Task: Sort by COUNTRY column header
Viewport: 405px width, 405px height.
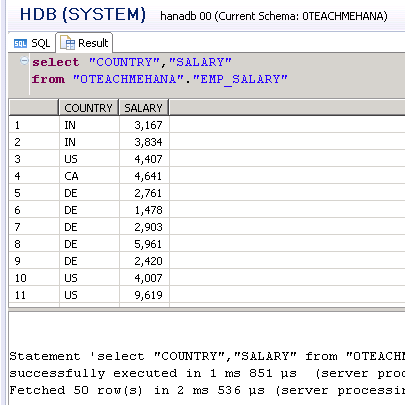Action: click(89, 108)
